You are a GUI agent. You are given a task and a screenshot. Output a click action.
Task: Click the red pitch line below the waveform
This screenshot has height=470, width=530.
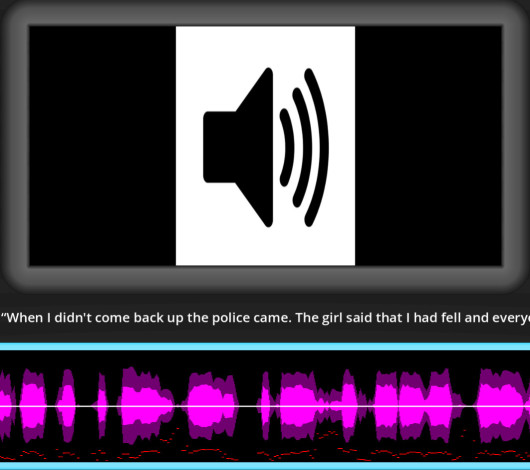(203, 450)
